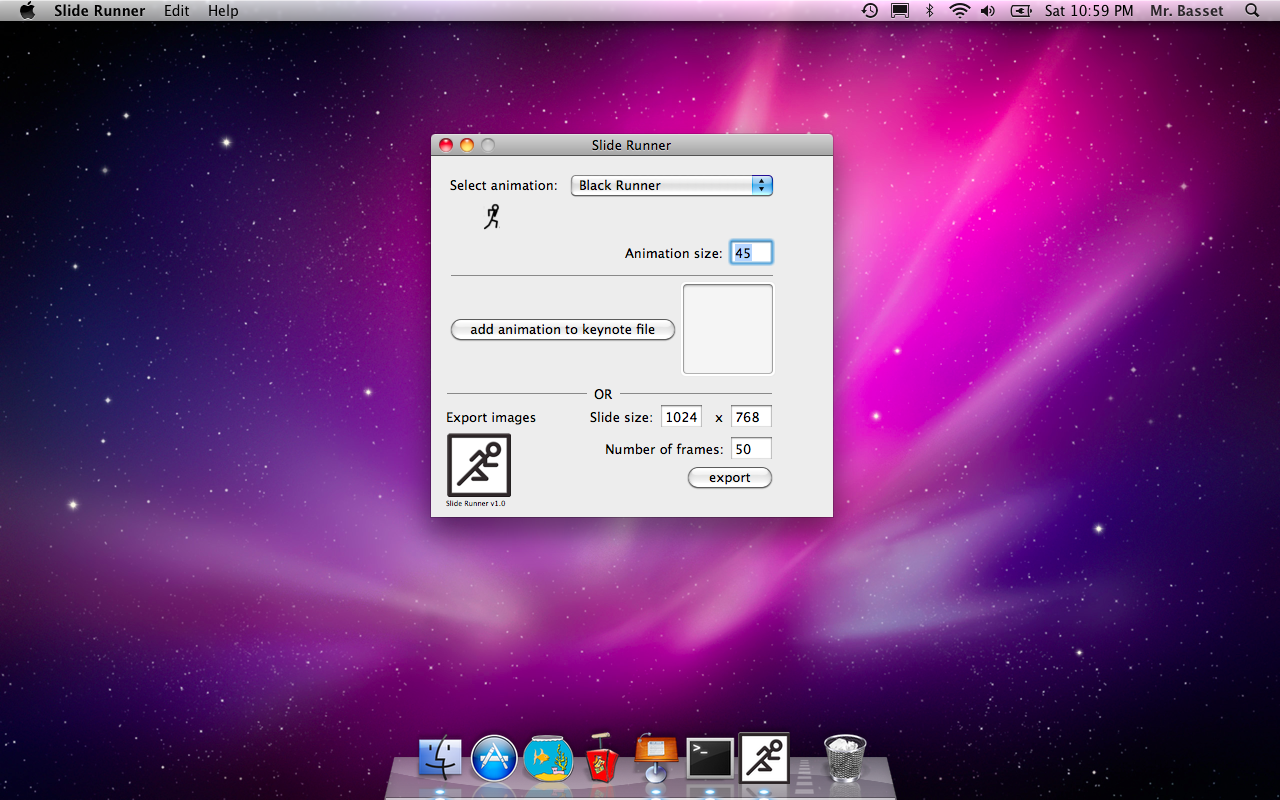Open the Time Machine menu bar icon

[x=870, y=11]
